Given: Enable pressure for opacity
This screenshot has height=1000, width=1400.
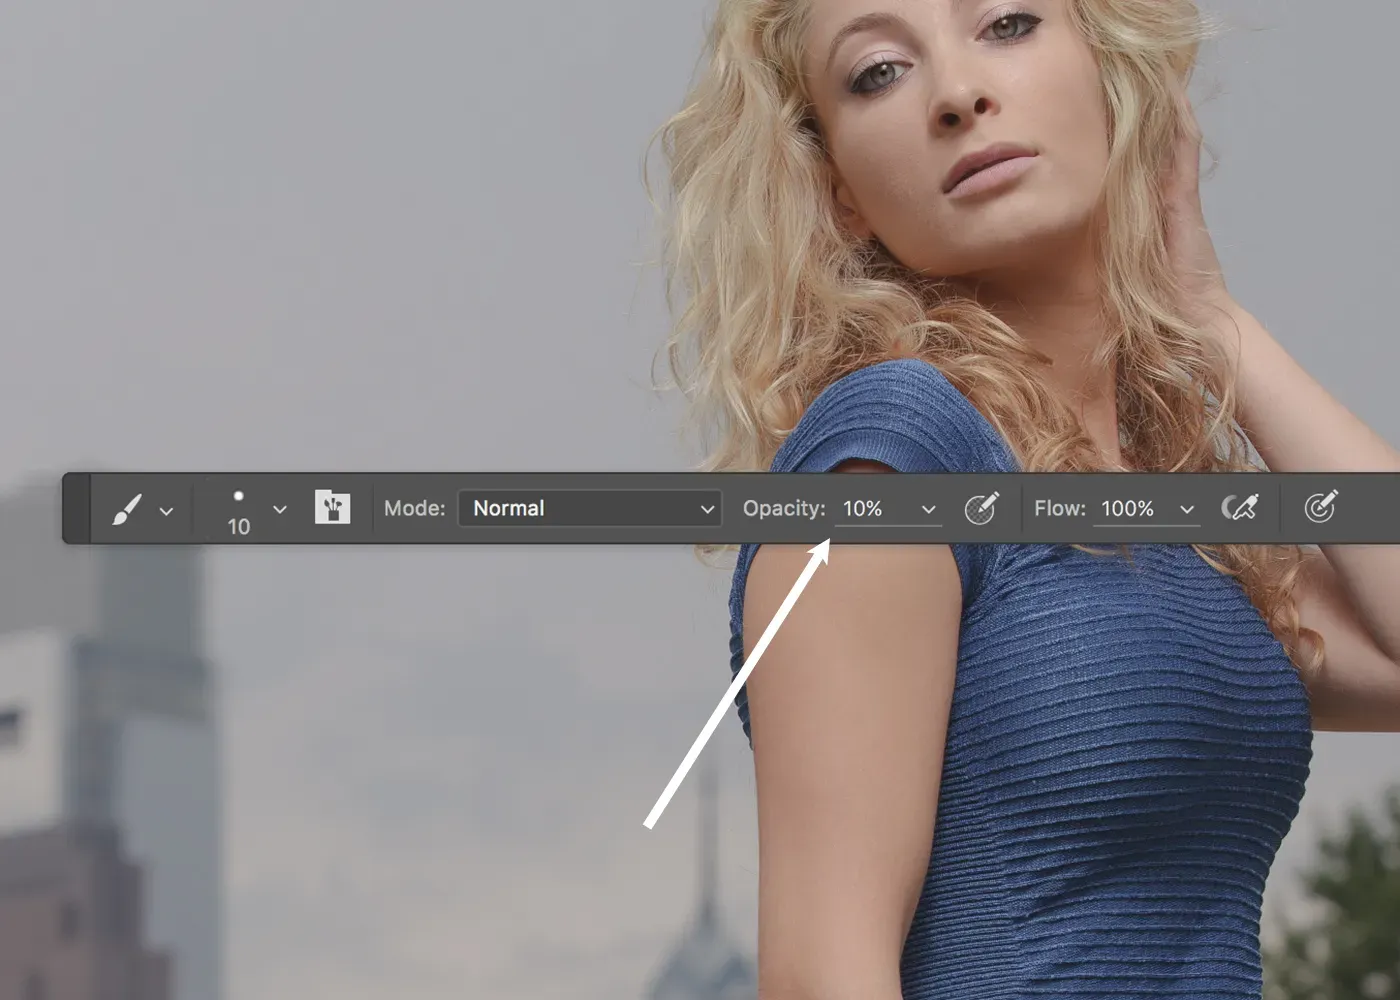Looking at the screenshot, I should pos(981,508).
